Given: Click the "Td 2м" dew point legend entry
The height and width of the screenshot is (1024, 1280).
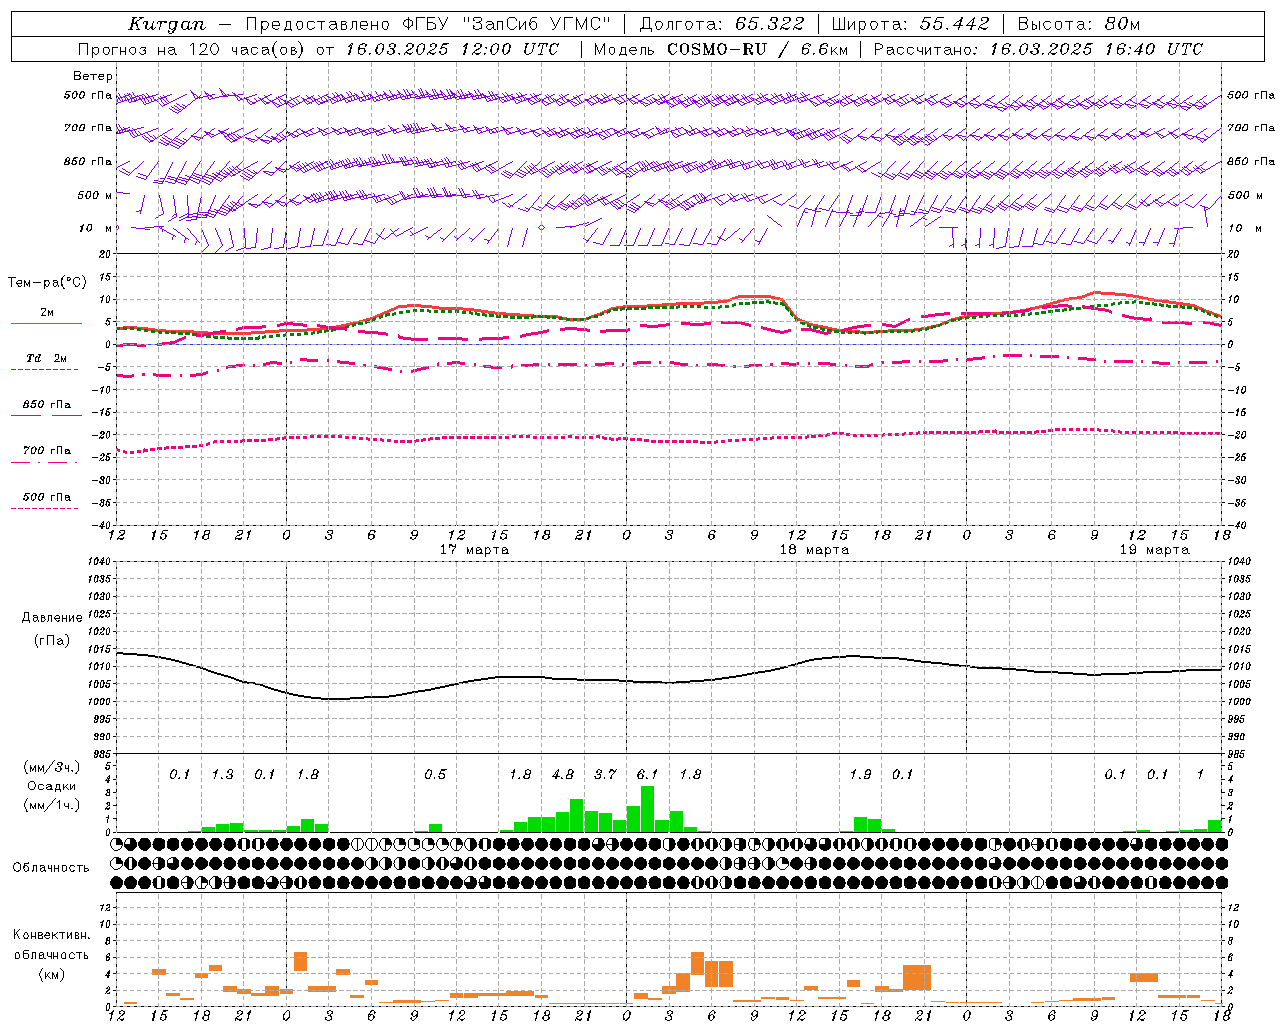Looking at the screenshot, I should 47,358.
